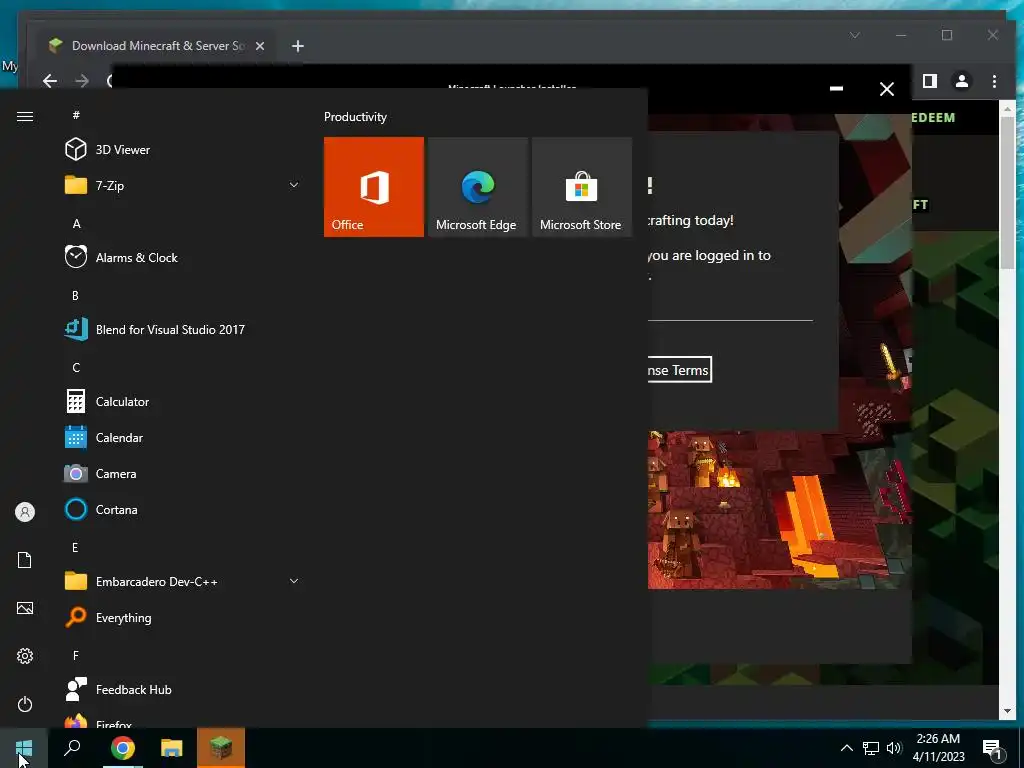Open the Microsoft Store tile
Viewport: 1024px width, 768px height.
pyautogui.click(x=582, y=187)
